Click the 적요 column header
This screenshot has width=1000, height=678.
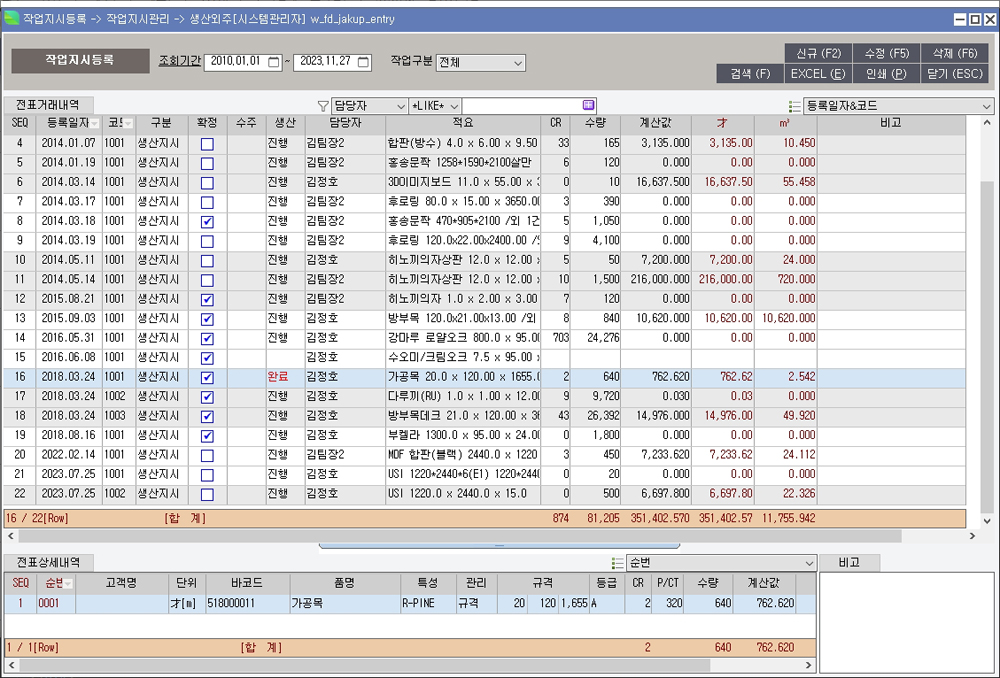pos(463,123)
